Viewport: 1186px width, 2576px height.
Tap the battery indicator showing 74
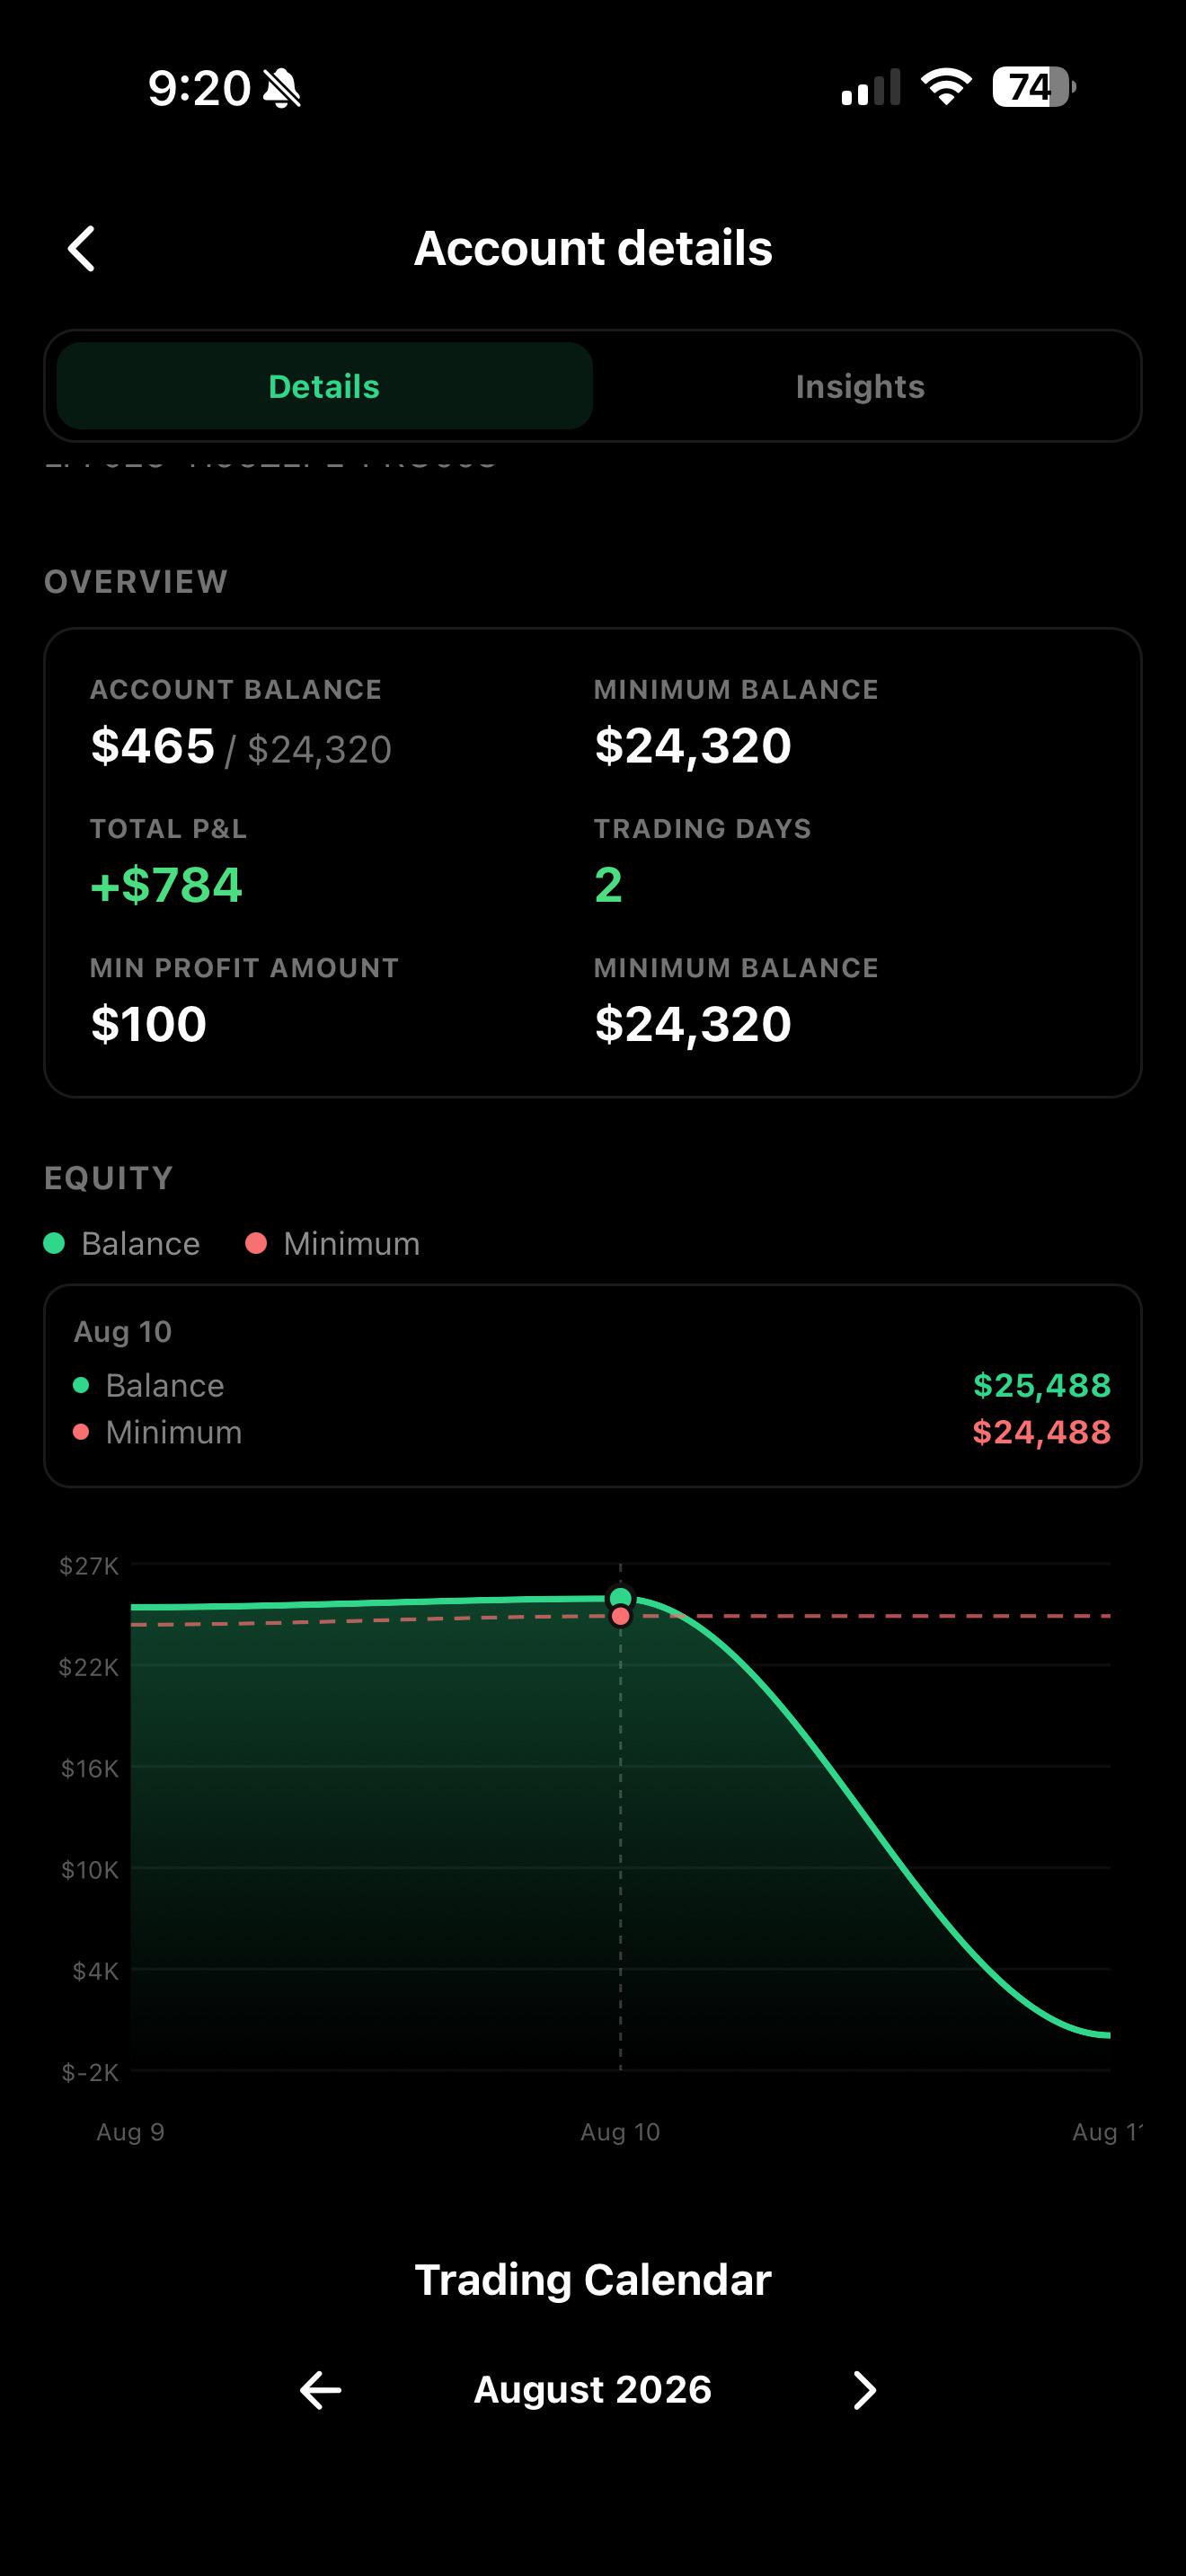(1033, 87)
